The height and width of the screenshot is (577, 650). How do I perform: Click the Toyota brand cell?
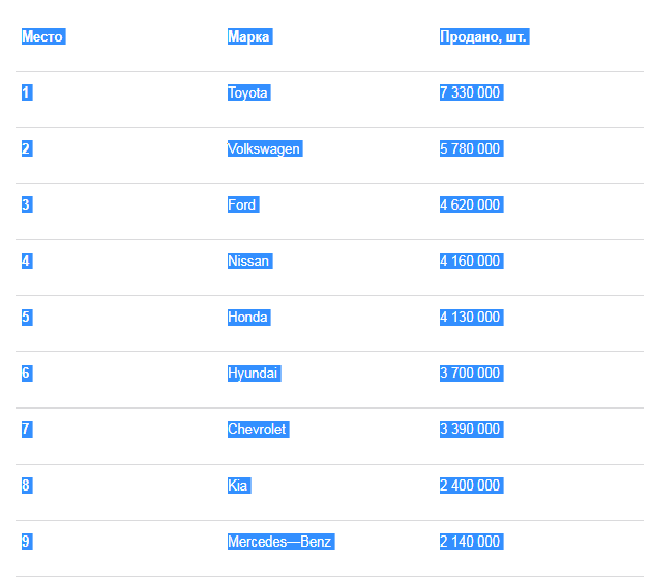pyautogui.click(x=248, y=93)
